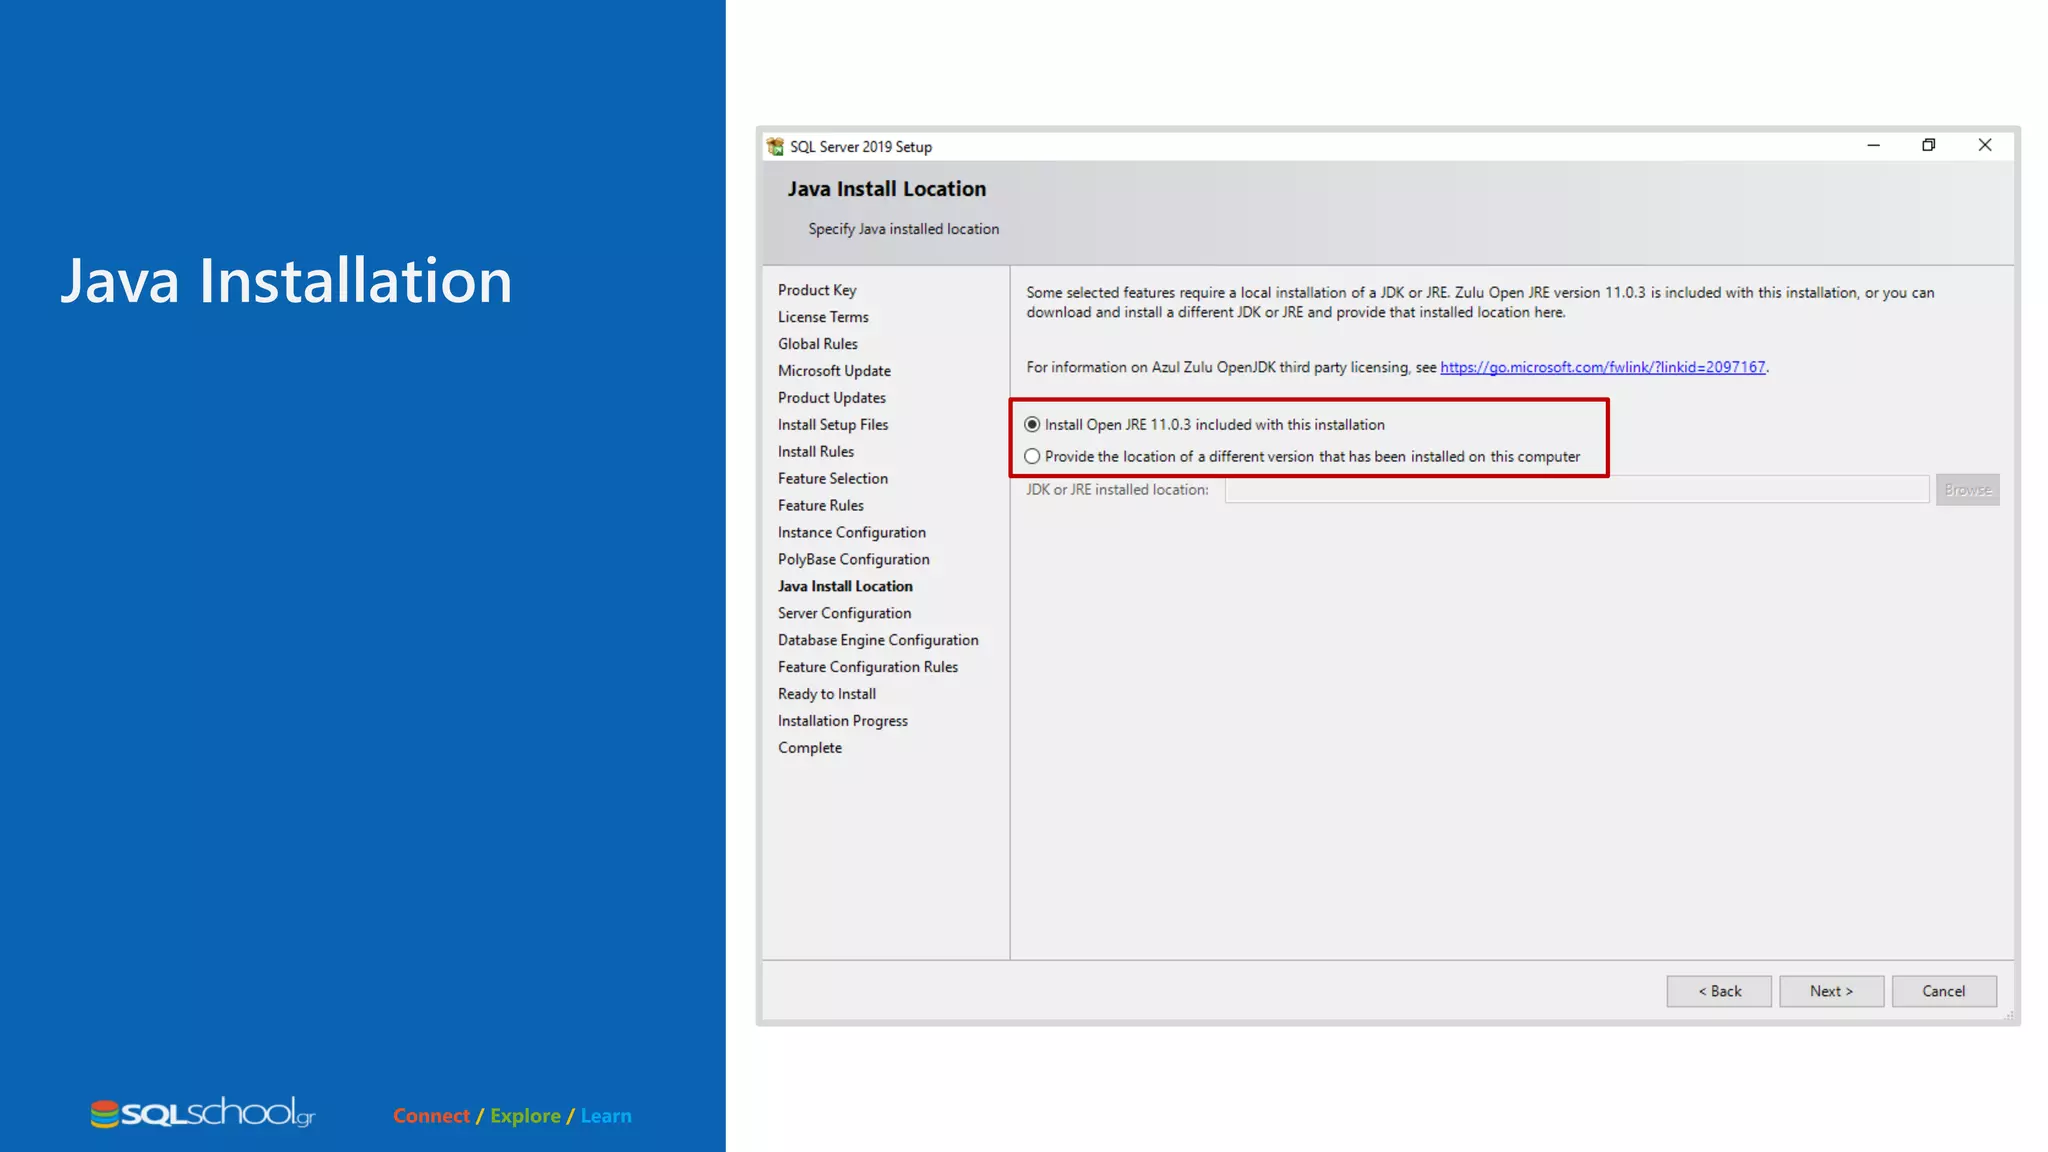
Task: Select Install Open JRE 11.0.3 radio button
Action: (x=1032, y=425)
